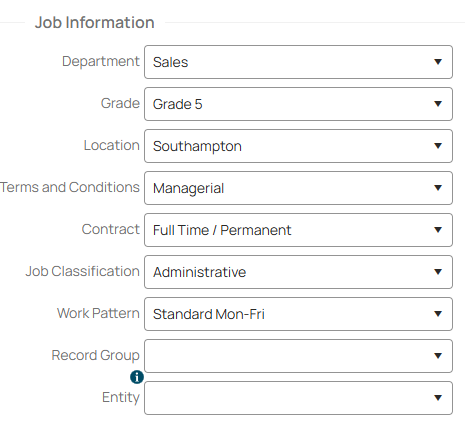This screenshot has width=474, height=429.
Task: Click the Job Information section heading
Action: (95, 23)
